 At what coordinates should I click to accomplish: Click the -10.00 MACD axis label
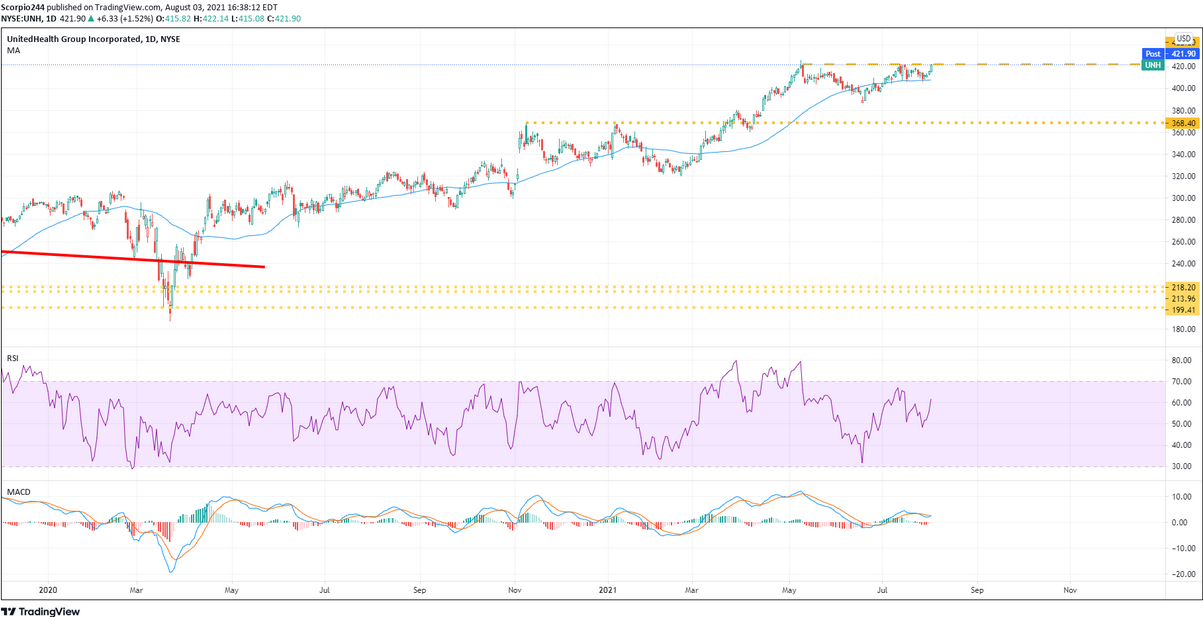(1185, 548)
